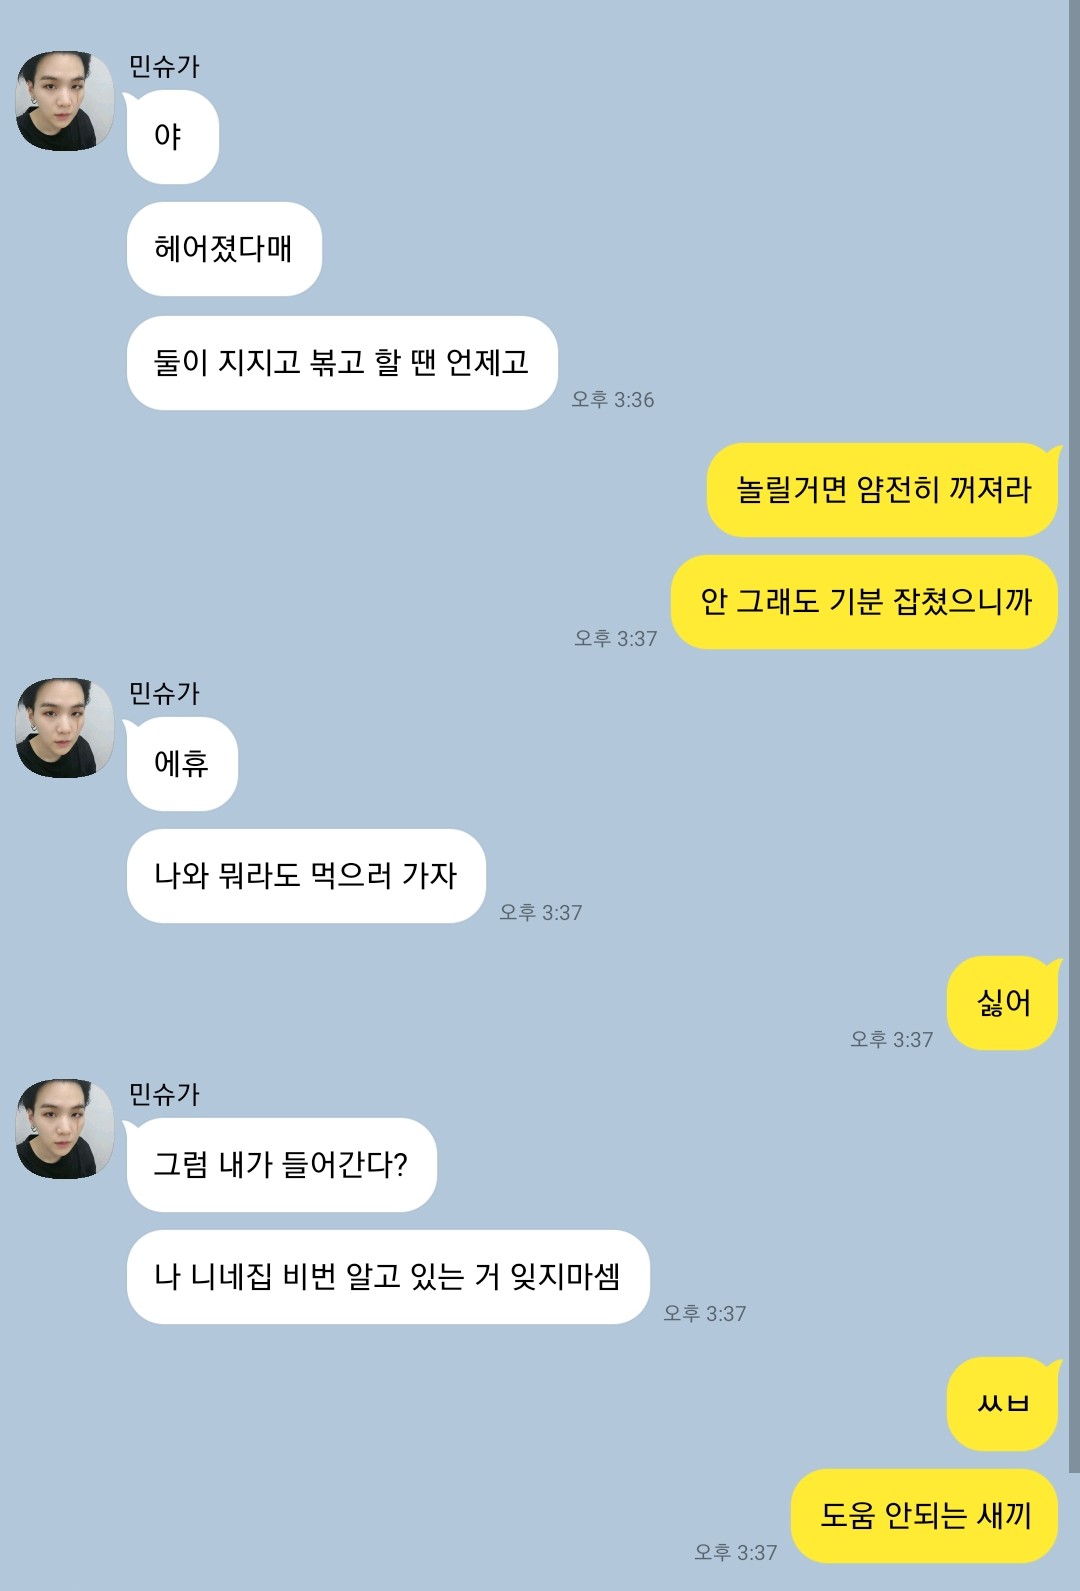Open profile picture beside the '에휴' message
Screen dimensions: 1080x1591
[x=65, y=728]
